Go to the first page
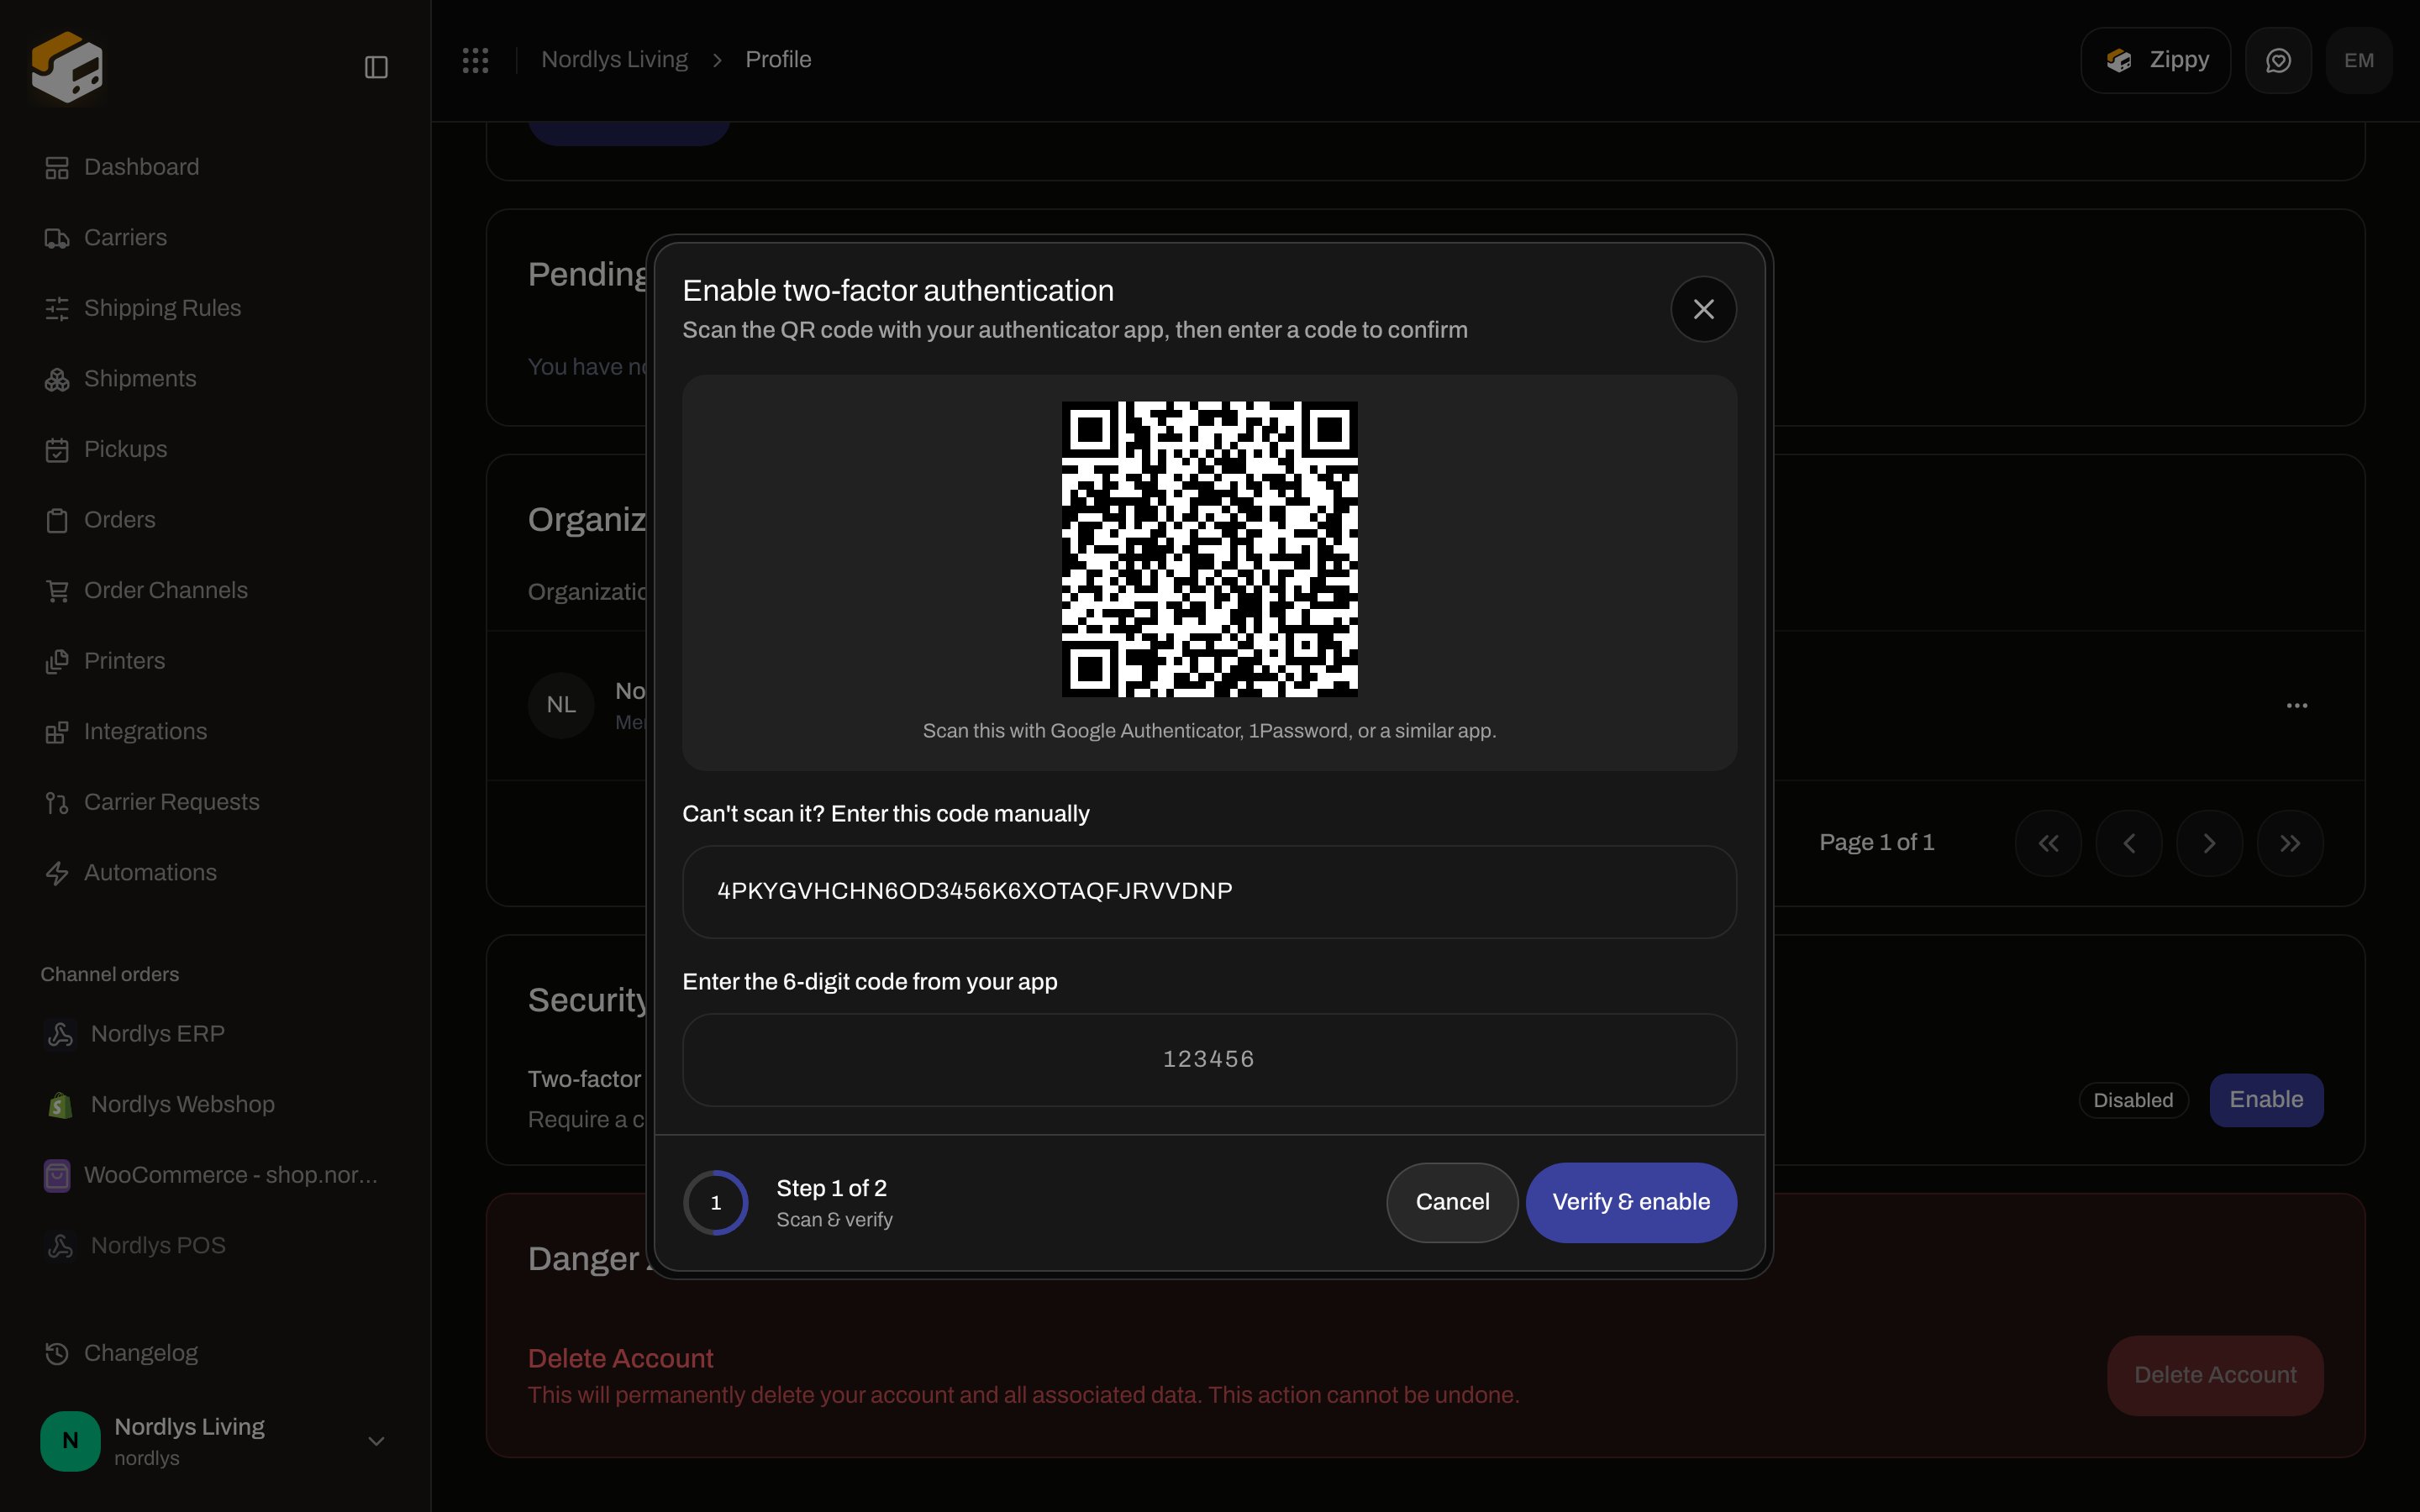Viewport: 2420px width, 1512px height. click(x=2048, y=843)
